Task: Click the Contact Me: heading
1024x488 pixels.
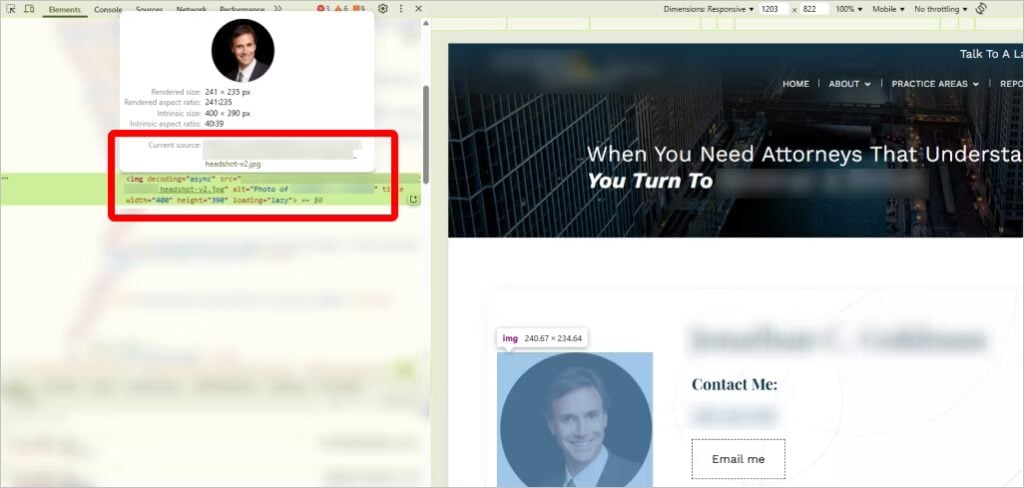Action: tap(734, 384)
